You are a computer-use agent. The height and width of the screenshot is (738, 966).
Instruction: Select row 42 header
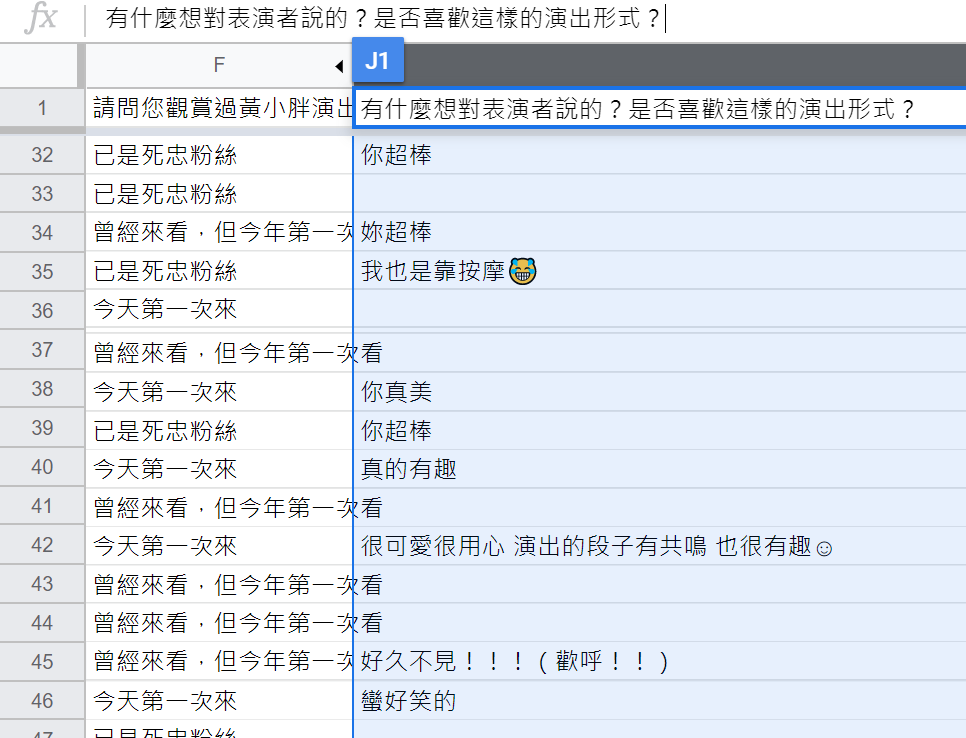[x=42, y=546]
